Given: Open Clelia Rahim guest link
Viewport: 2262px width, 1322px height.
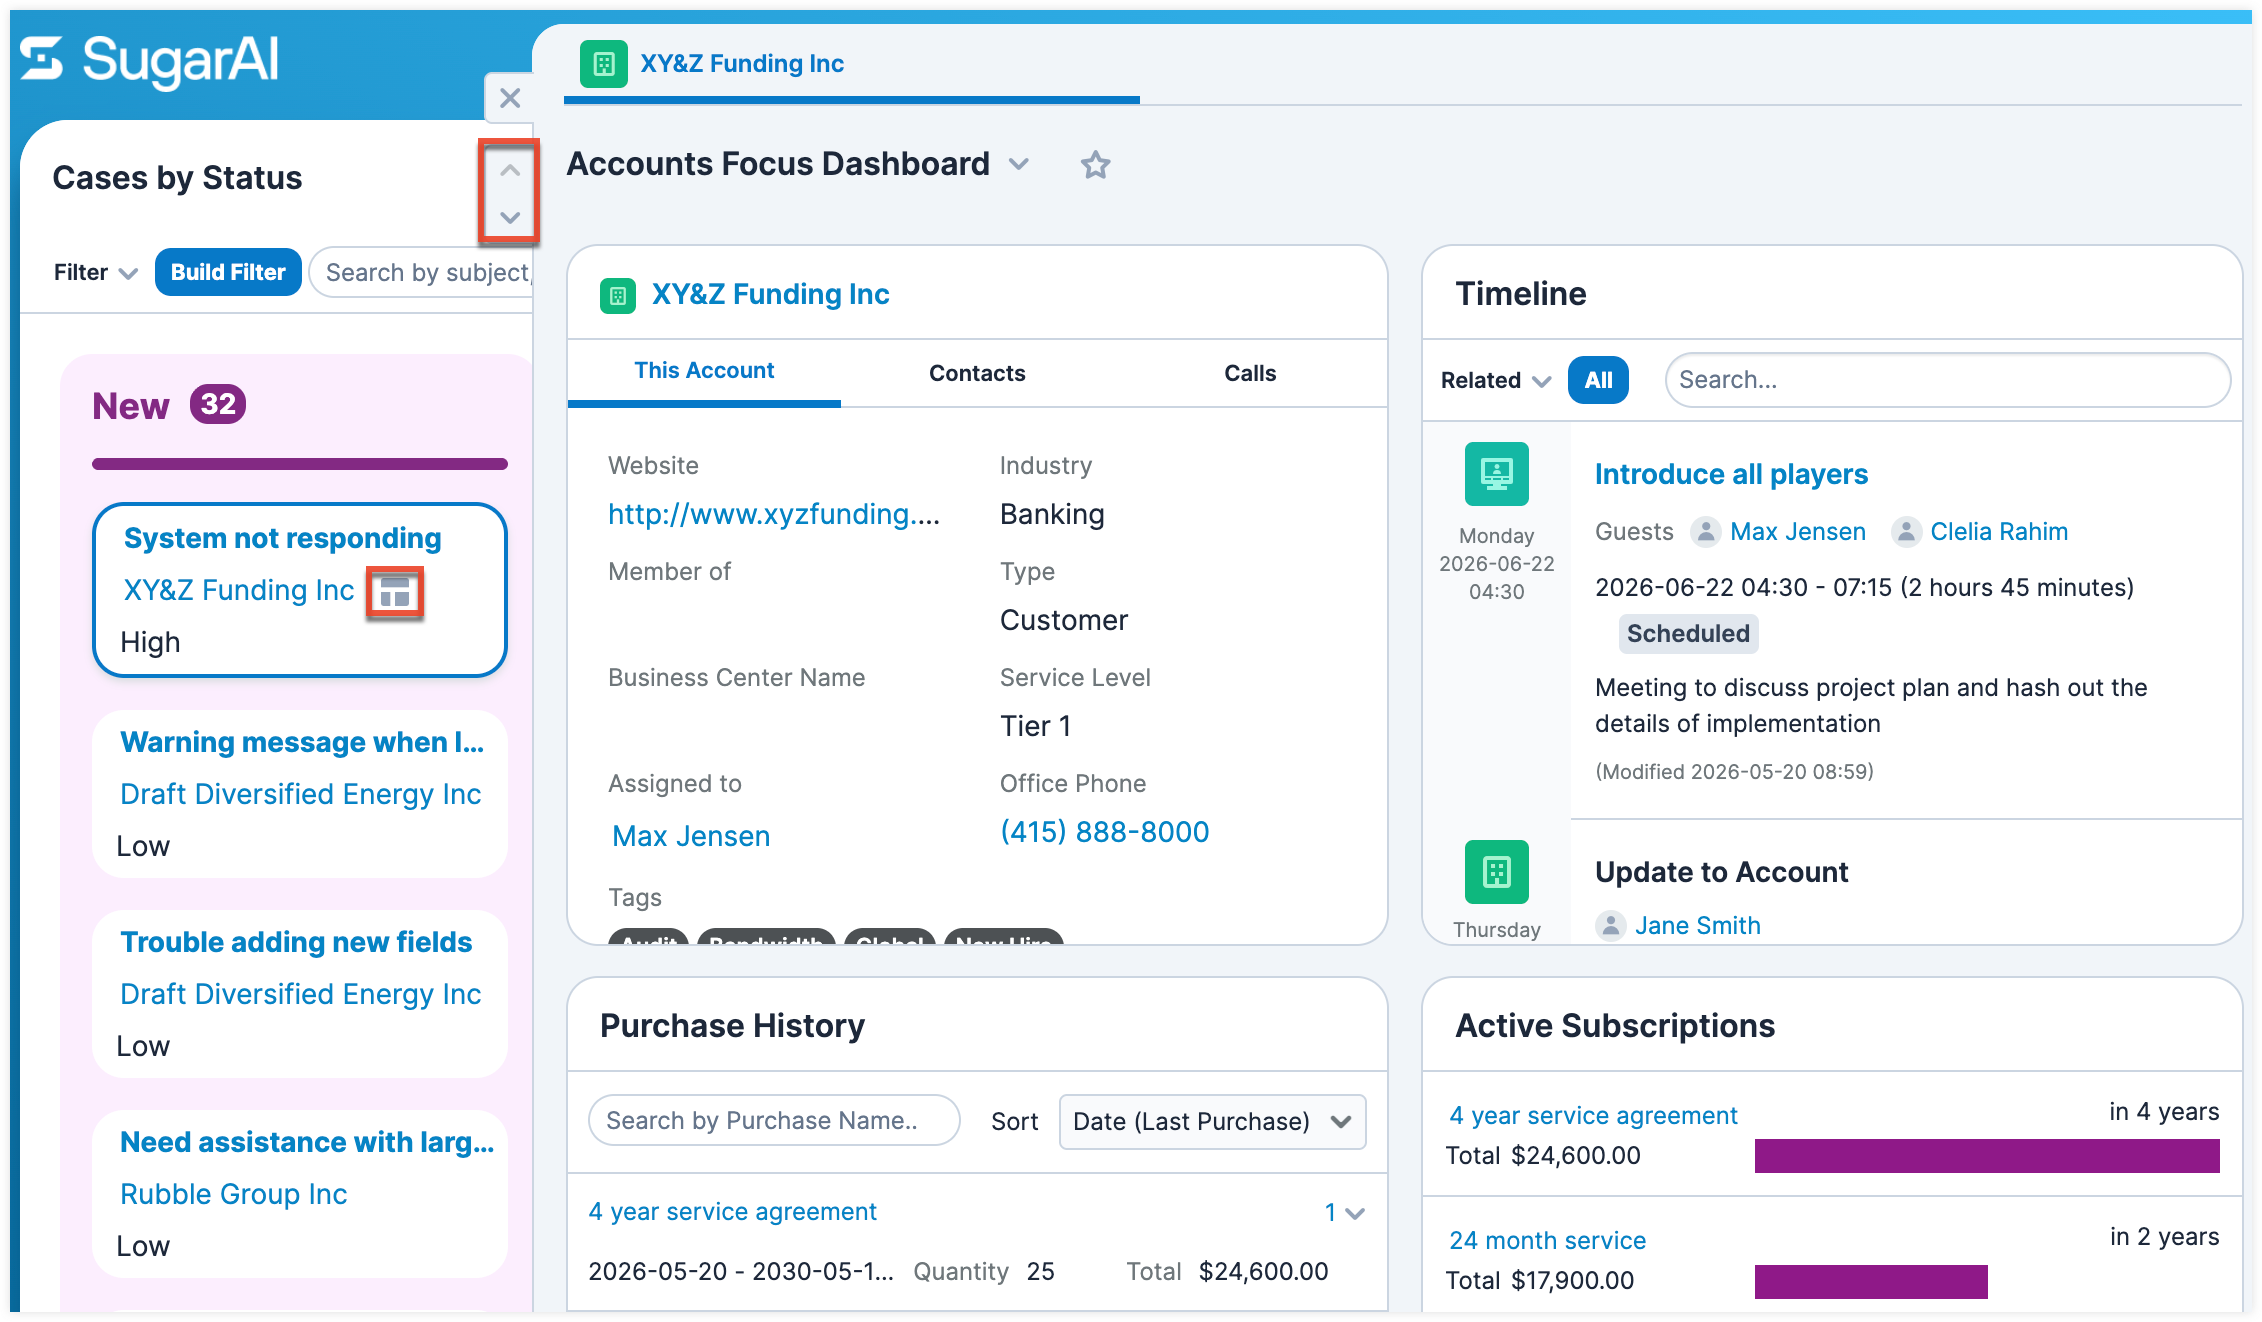Looking at the screenshot, I should tap(1999, 532).
